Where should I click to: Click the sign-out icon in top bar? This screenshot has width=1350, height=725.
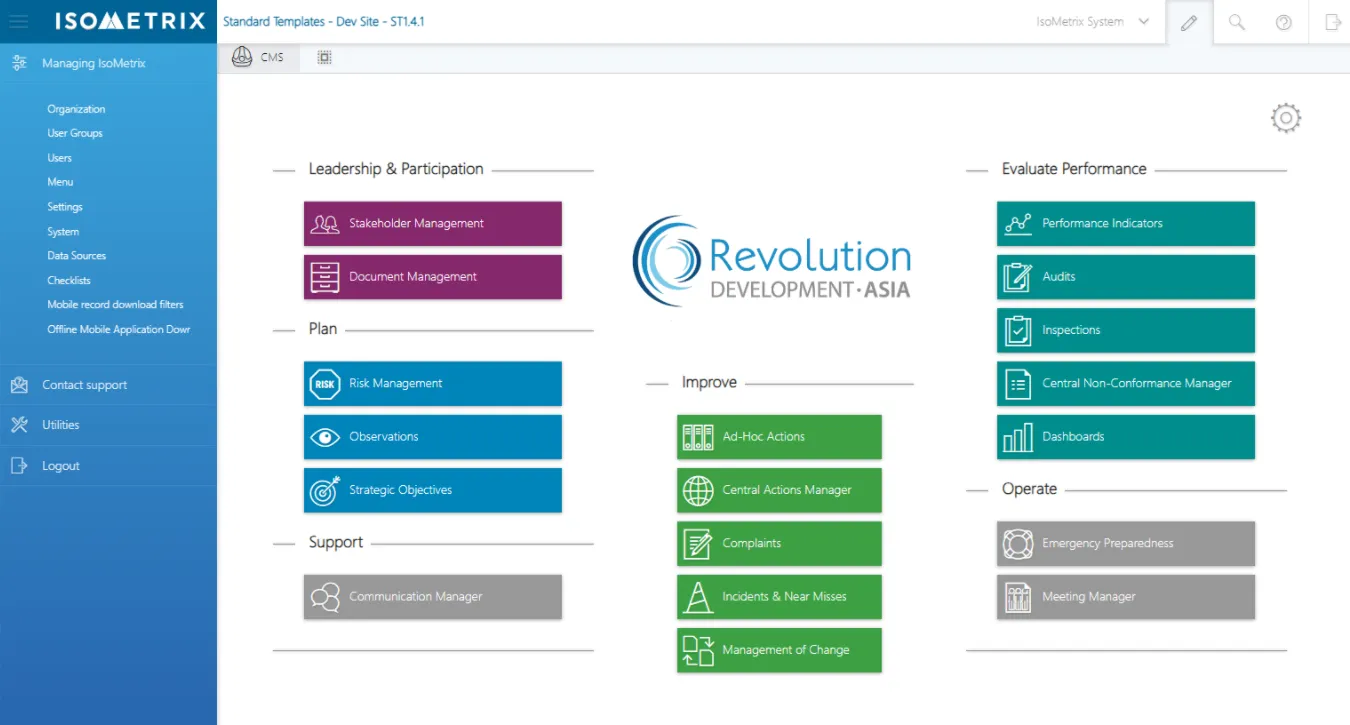pyautogui.click(x=1332, y=22)
